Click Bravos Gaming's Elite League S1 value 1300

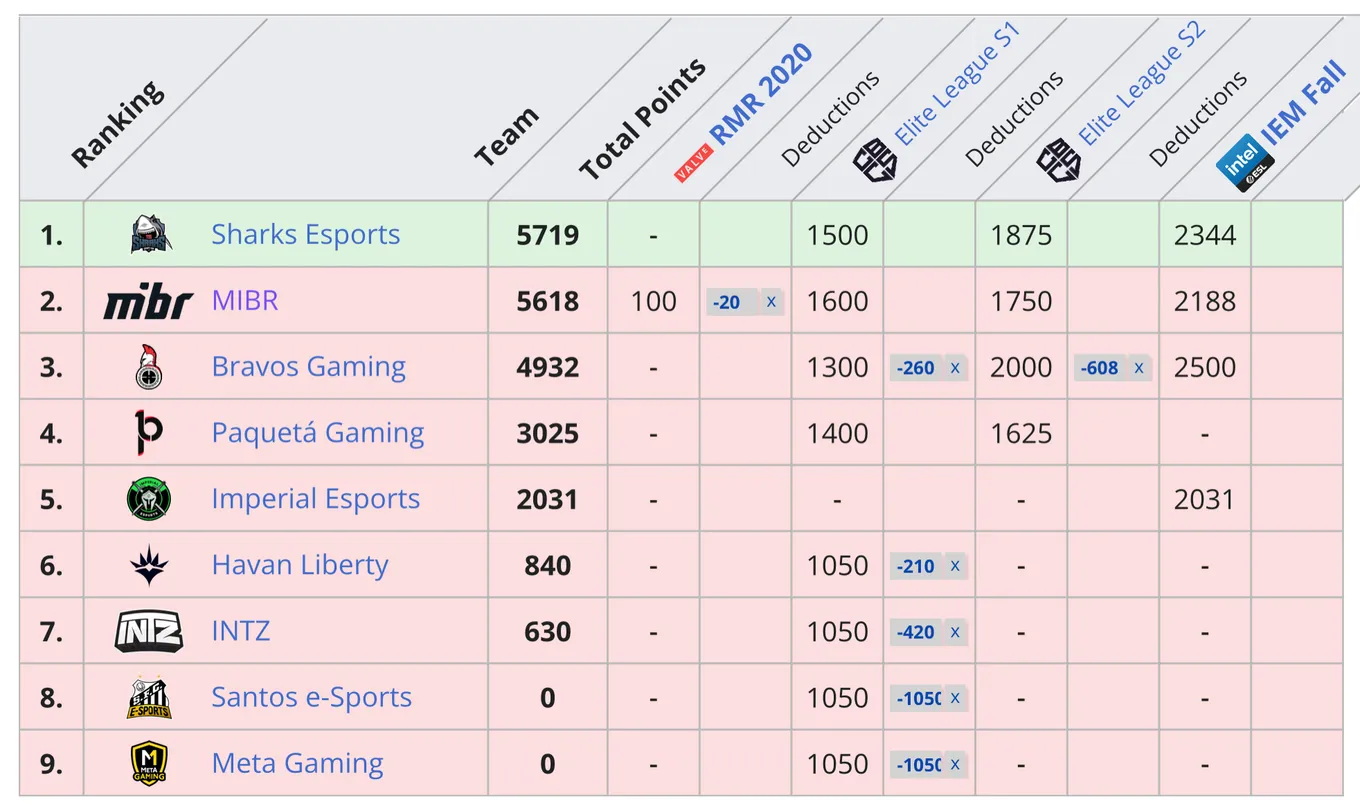pos(838,367)
